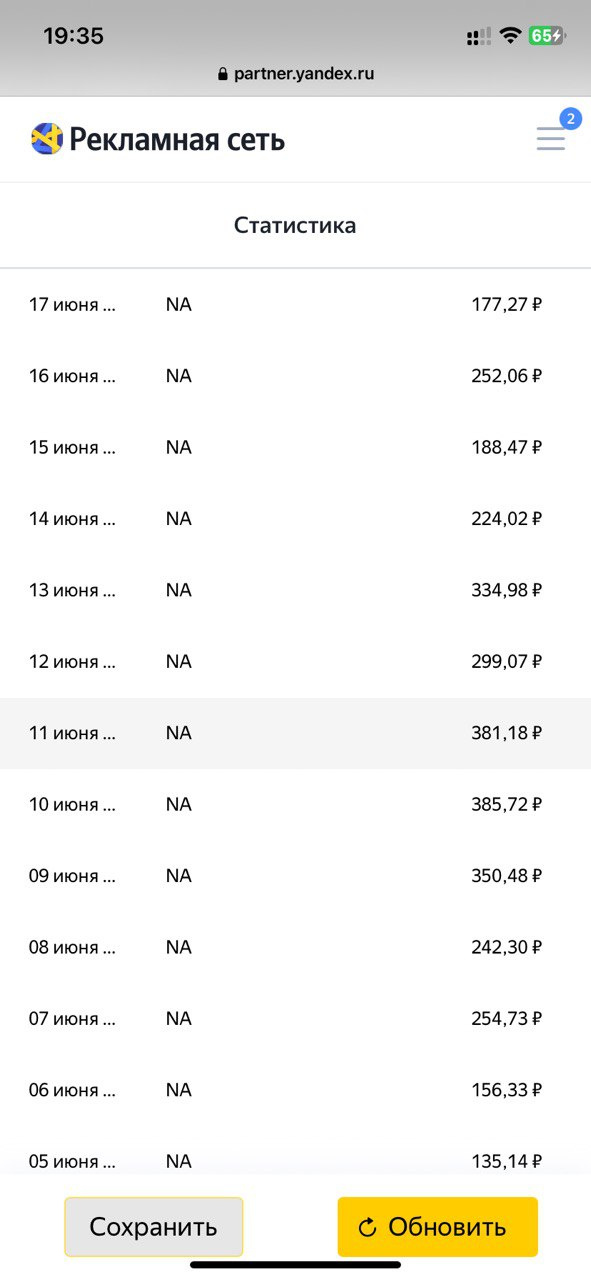Tap the 19:35 clock in status bar
591x1280 pixels.
73,36
